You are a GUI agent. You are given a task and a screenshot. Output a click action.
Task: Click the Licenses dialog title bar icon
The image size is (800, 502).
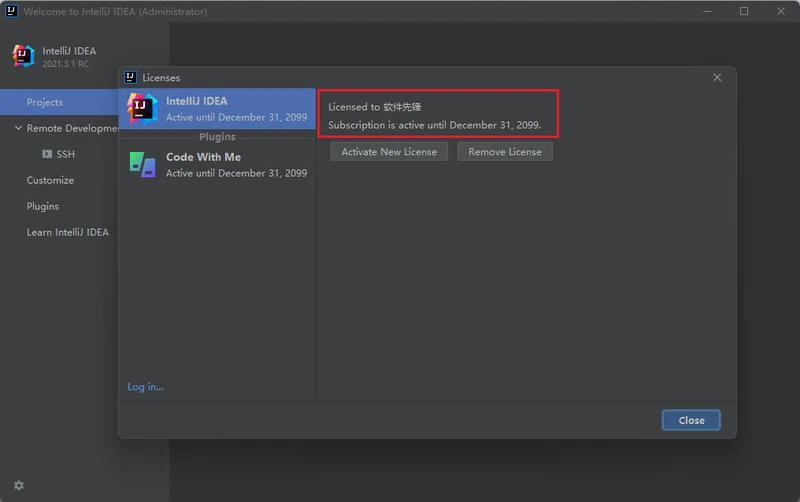pos(130,77)
